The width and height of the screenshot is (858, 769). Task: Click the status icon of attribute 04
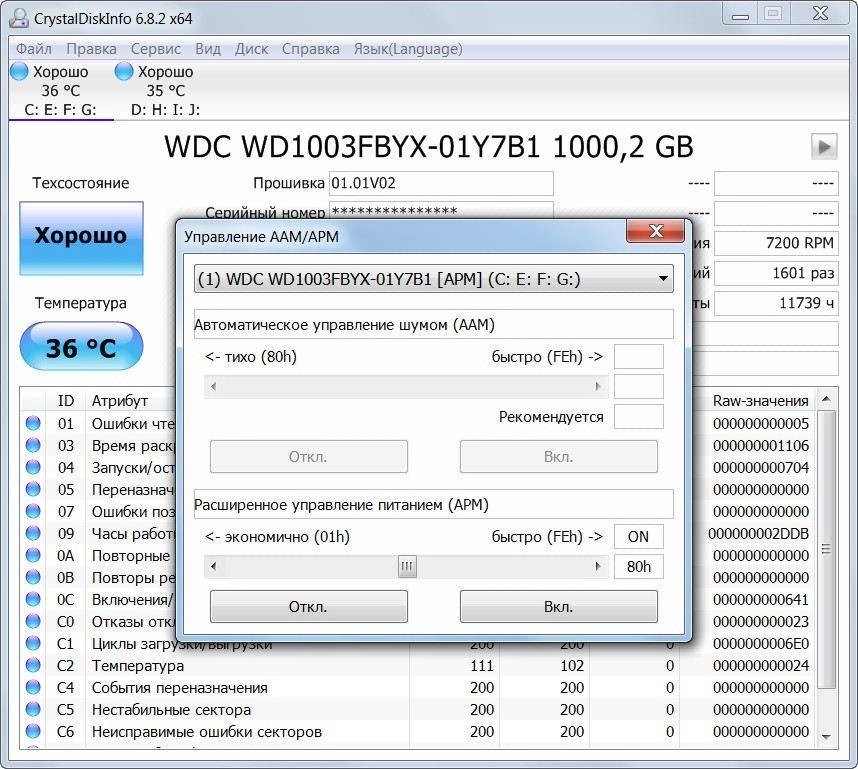click(x=33, y=467)
